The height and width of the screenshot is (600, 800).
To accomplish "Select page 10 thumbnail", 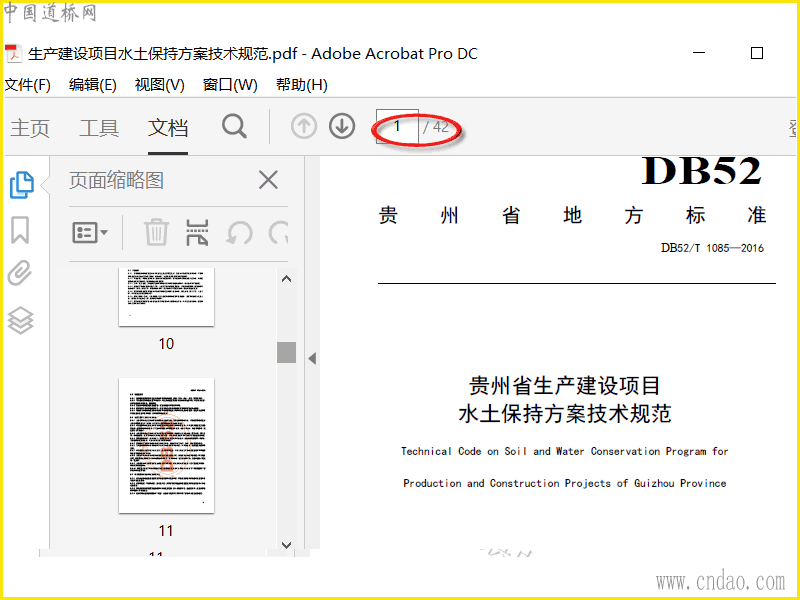I will (x=166, y=297).
